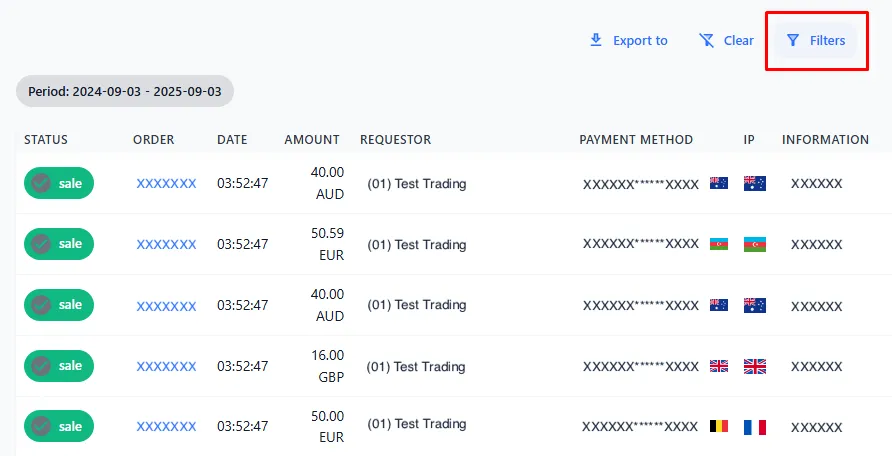The width and height of the screenshot is (892, 456).
Task: Click the Clear filters button
Action: click(727, 41)
